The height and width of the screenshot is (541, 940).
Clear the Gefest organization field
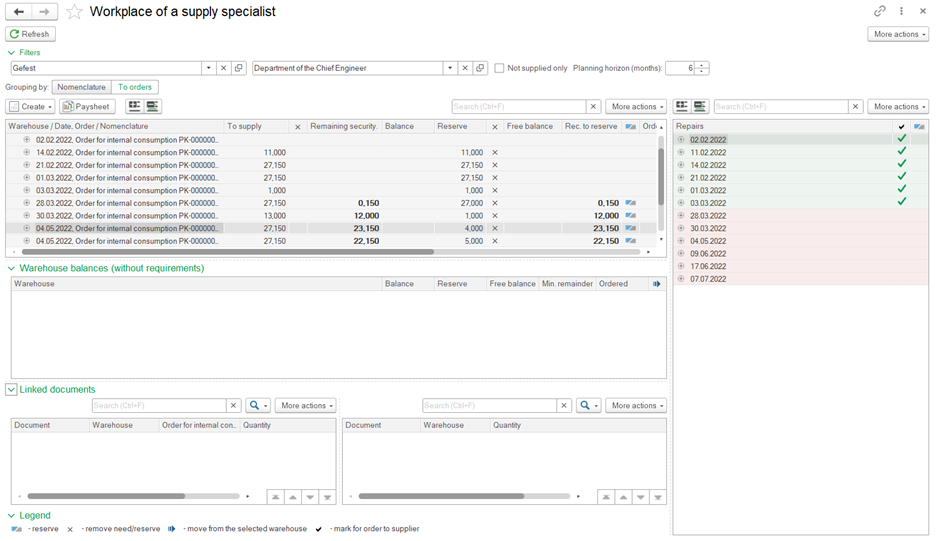coord(224,68)
